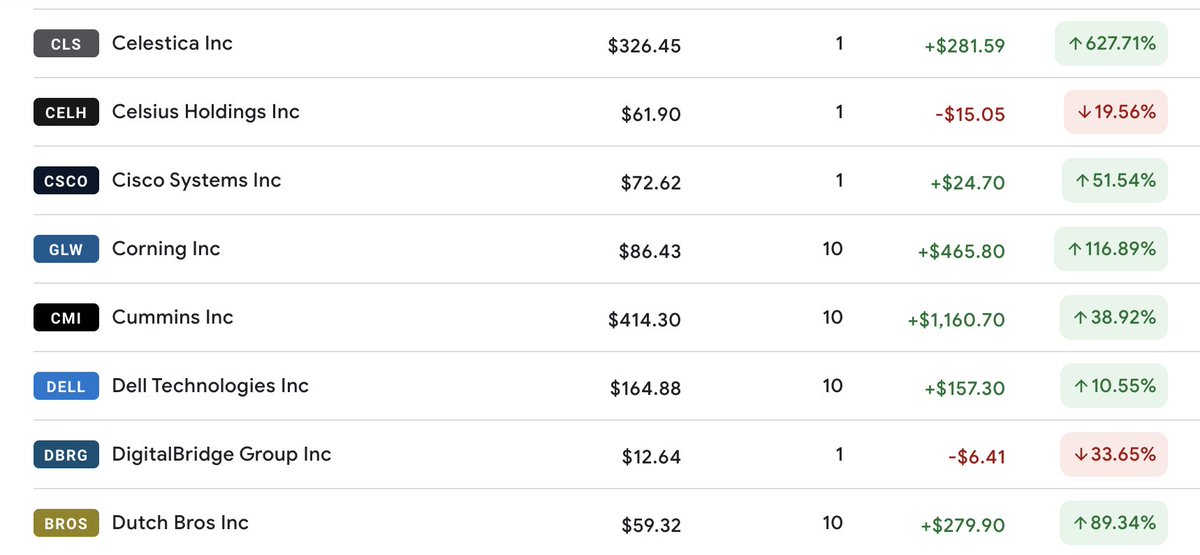Open the DBRG ticker badge
Viewport: 1200px width, 555px height.
[x=66, y=455]
